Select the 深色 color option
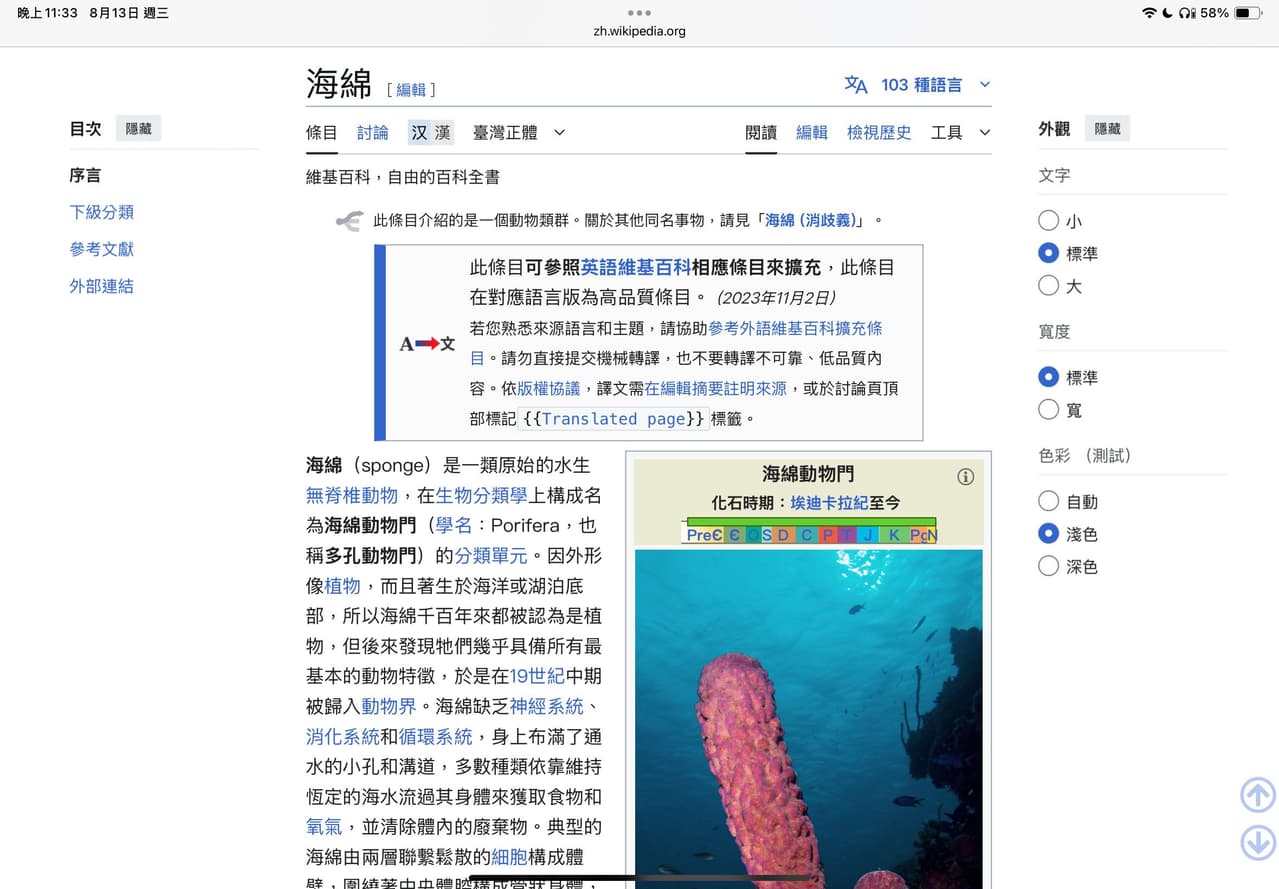 click(1048, 566)
